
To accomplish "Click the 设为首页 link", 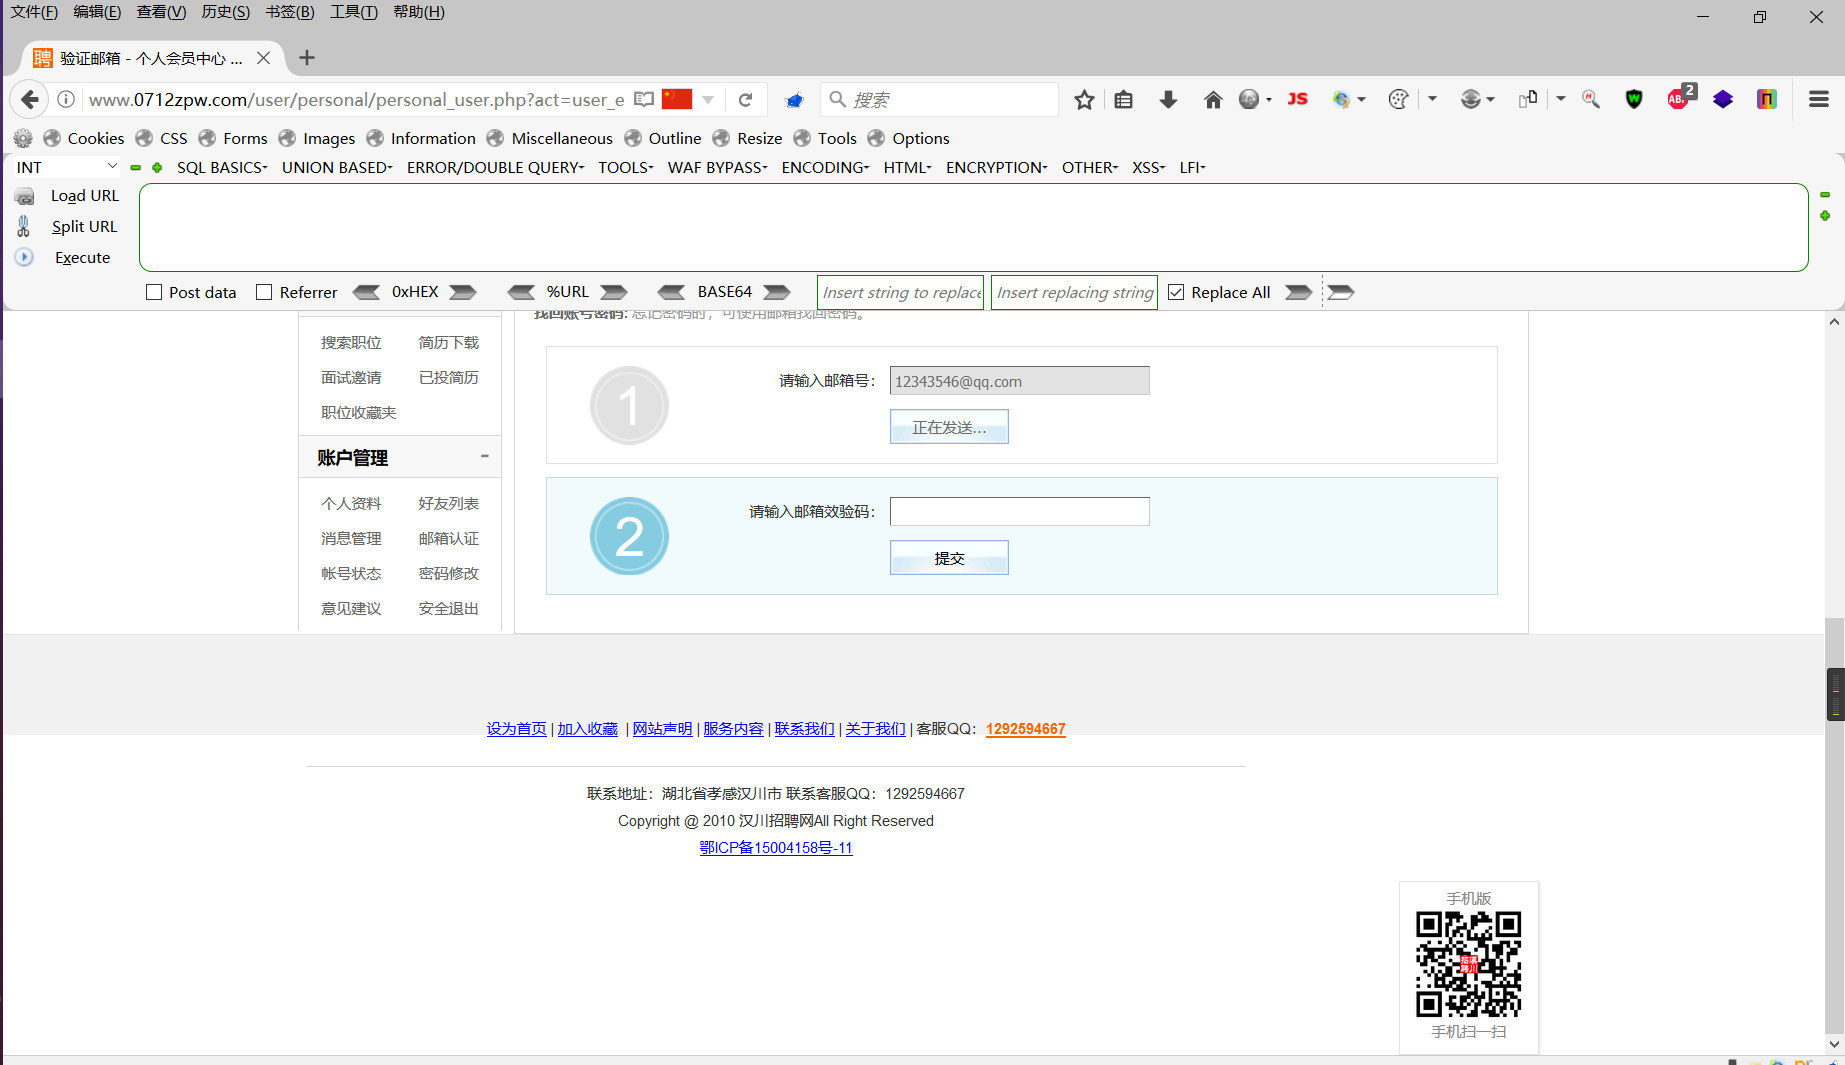I will click(x=516, y=728).
